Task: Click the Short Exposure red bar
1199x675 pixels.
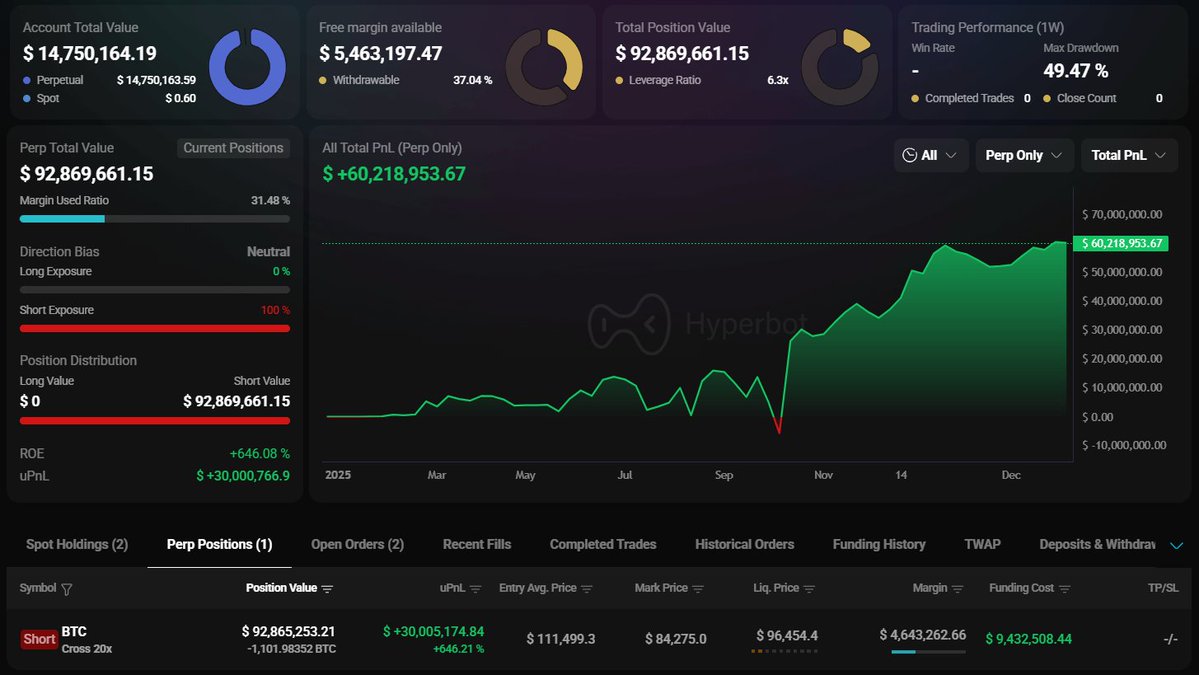Action: (x=154, y=329)
